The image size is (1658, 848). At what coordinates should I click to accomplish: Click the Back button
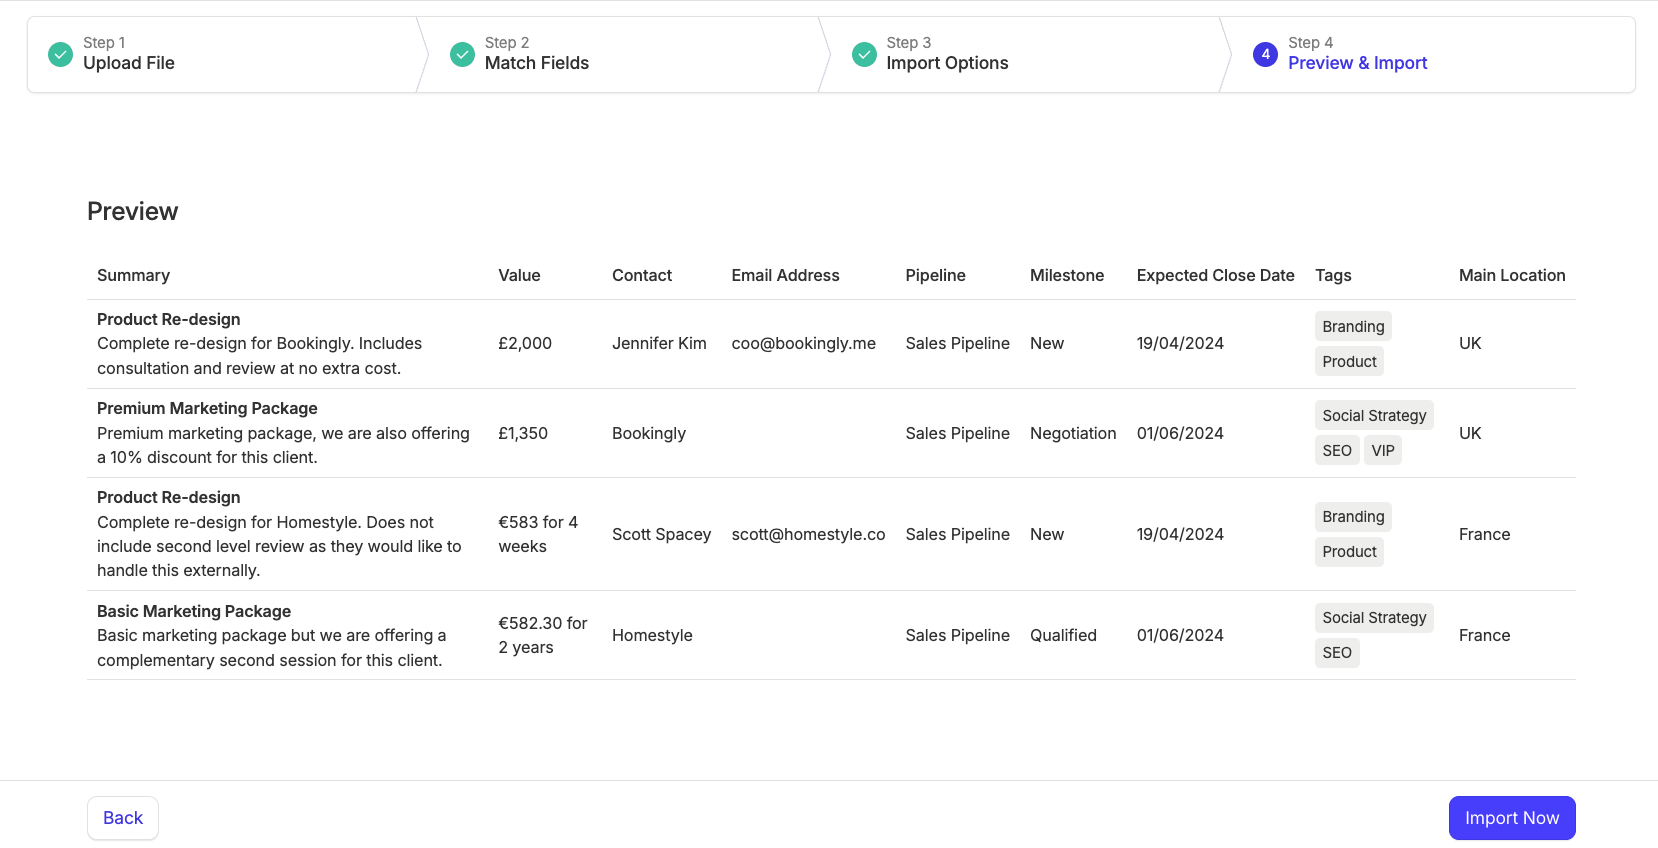[123, 818]
